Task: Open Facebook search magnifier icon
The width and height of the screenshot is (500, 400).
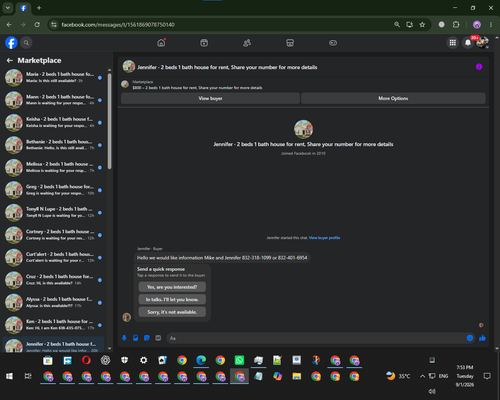Action: click(x=26, y=43)
